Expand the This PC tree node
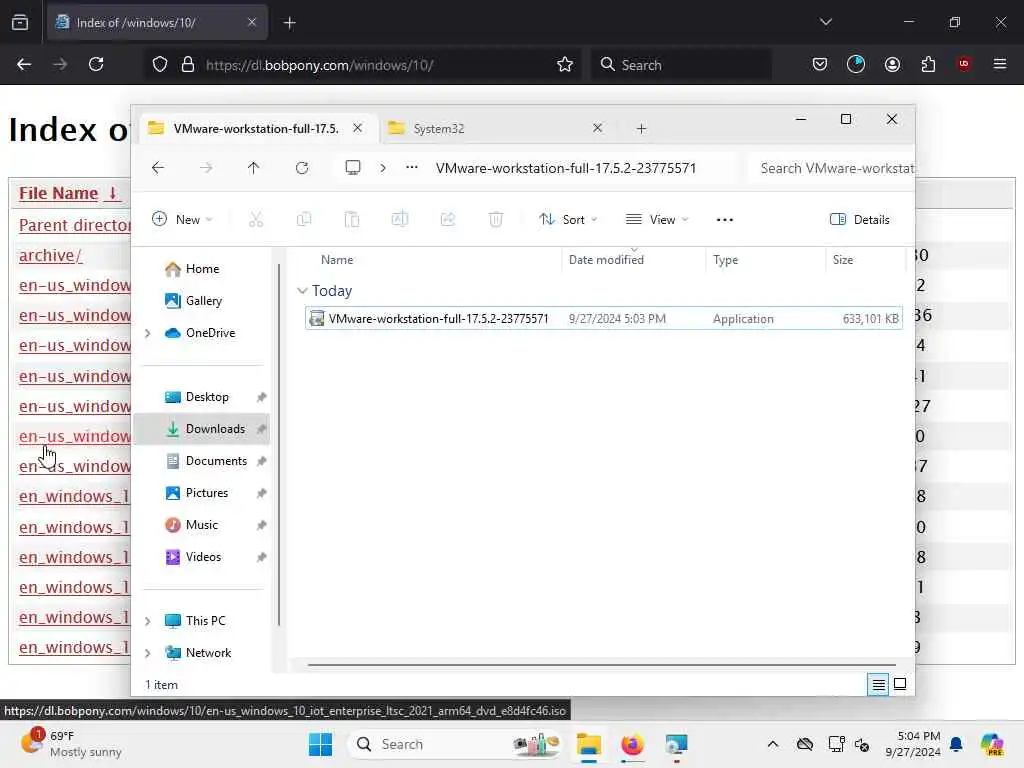Image resolution: width=1024 pixels, height=768 pixels. point(148,621)
